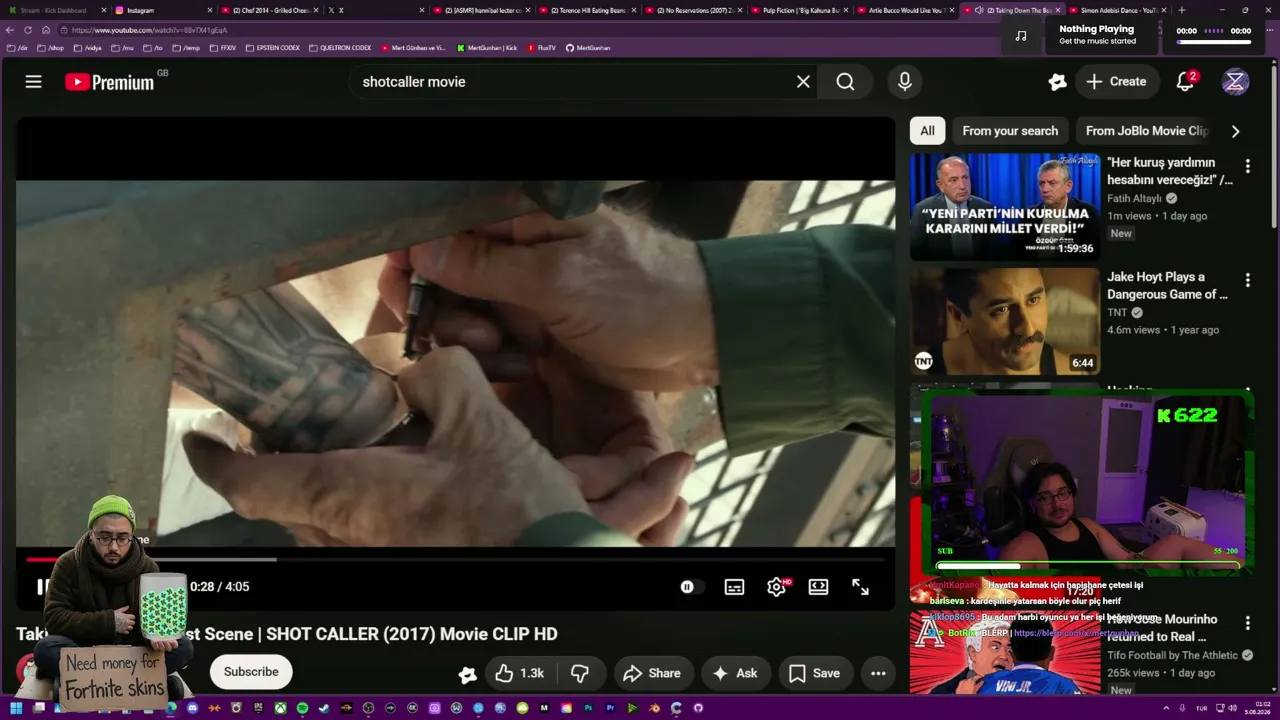Switch to the Terence Hill Eating Beans tab
This screenshot has height=720, width=1280.
[x=589, y=10]
